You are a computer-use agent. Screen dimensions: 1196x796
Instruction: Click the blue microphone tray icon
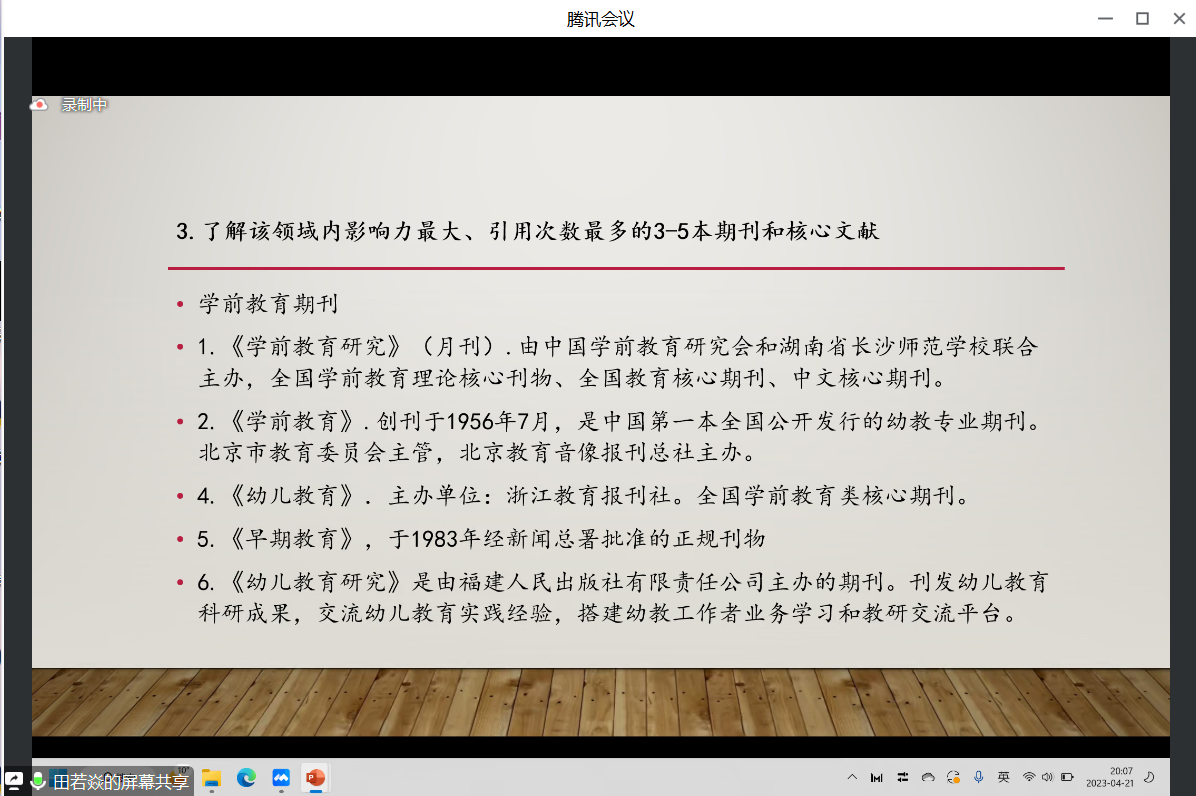click(x=978, y=777)
